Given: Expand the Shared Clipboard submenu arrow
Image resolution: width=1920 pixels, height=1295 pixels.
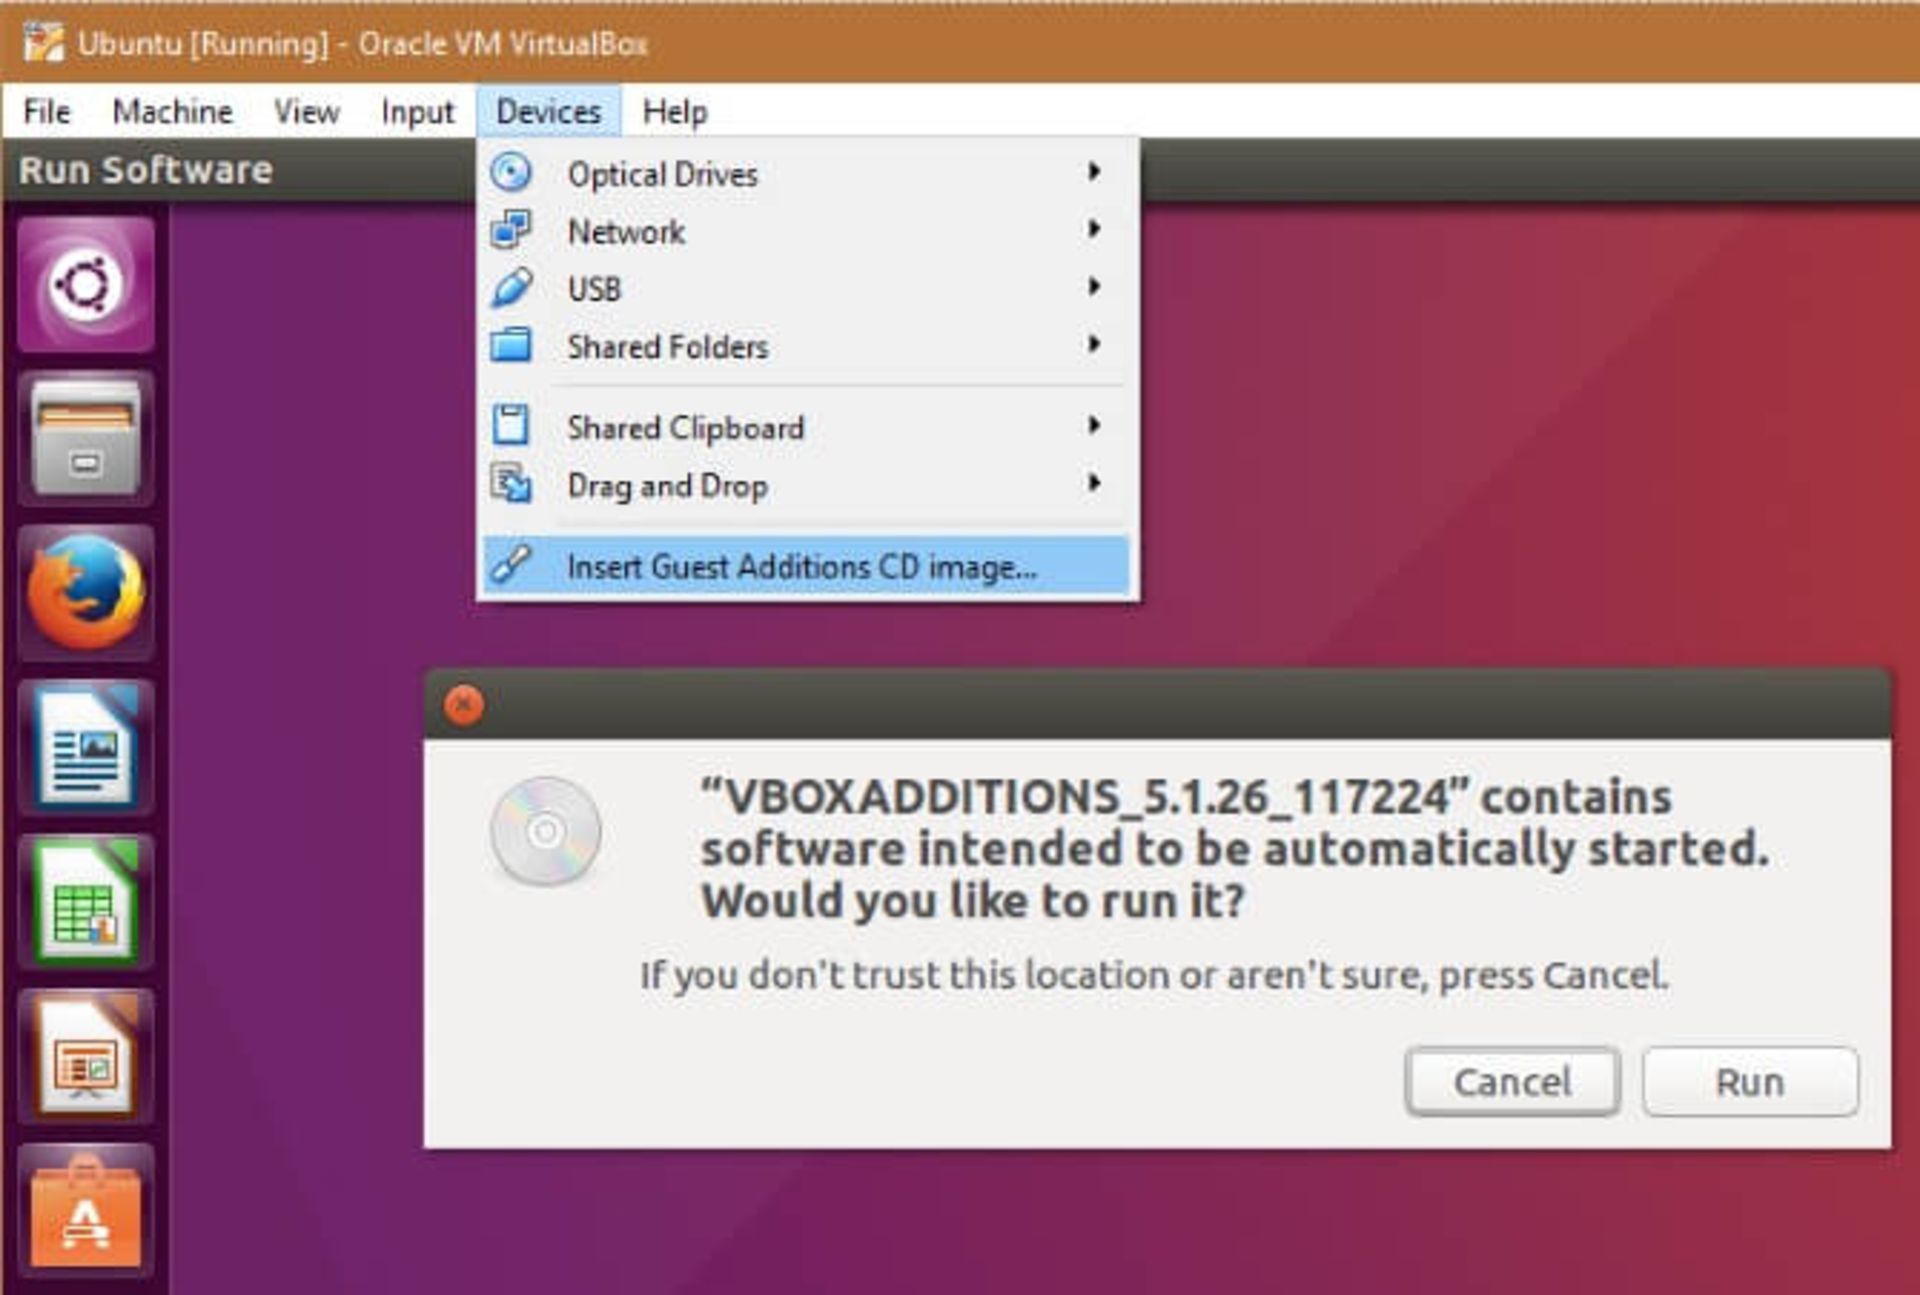Looking at the screenshot, I should coord(1095,426).
